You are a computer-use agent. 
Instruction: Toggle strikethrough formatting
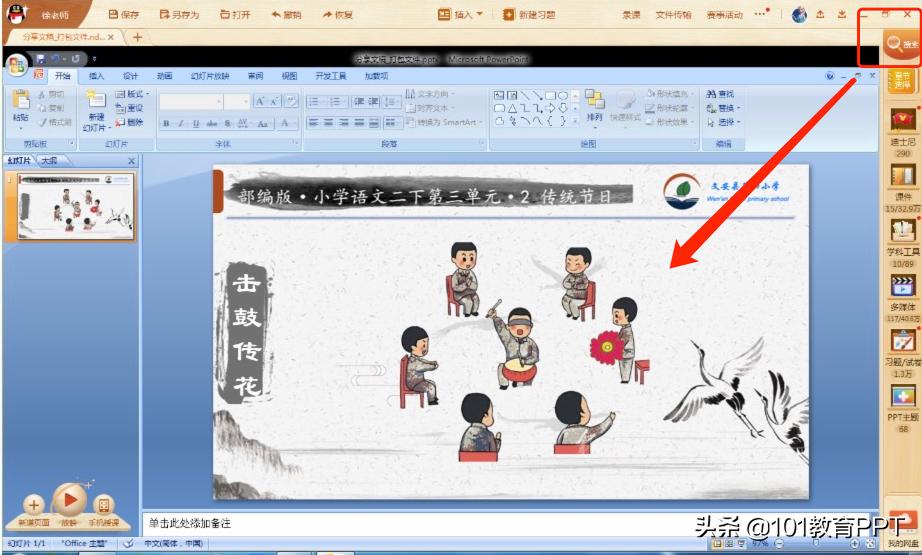212,123
